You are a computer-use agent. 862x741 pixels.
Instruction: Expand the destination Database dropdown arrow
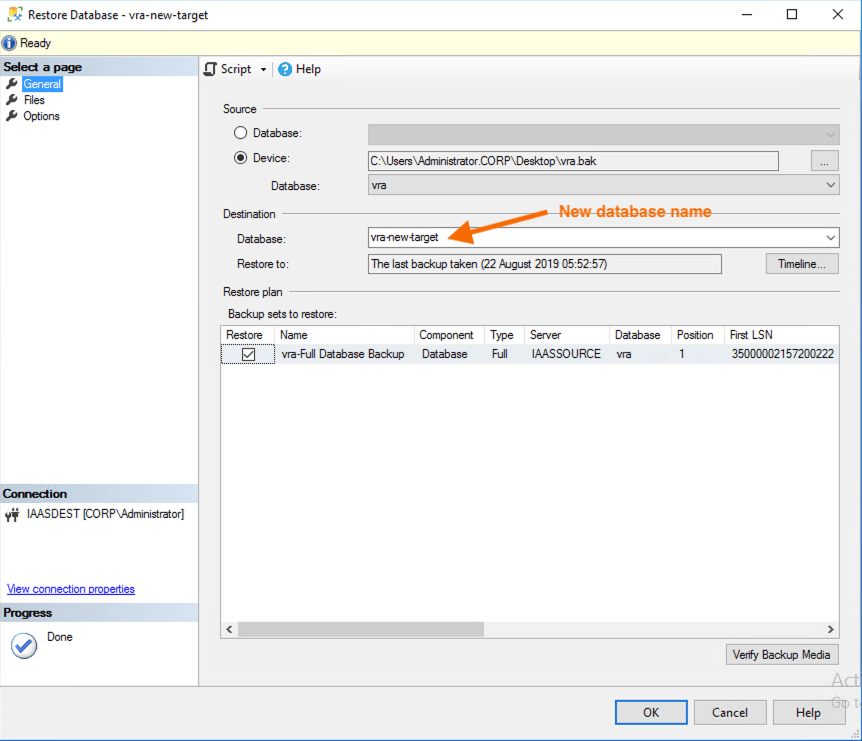click(831, 238)
